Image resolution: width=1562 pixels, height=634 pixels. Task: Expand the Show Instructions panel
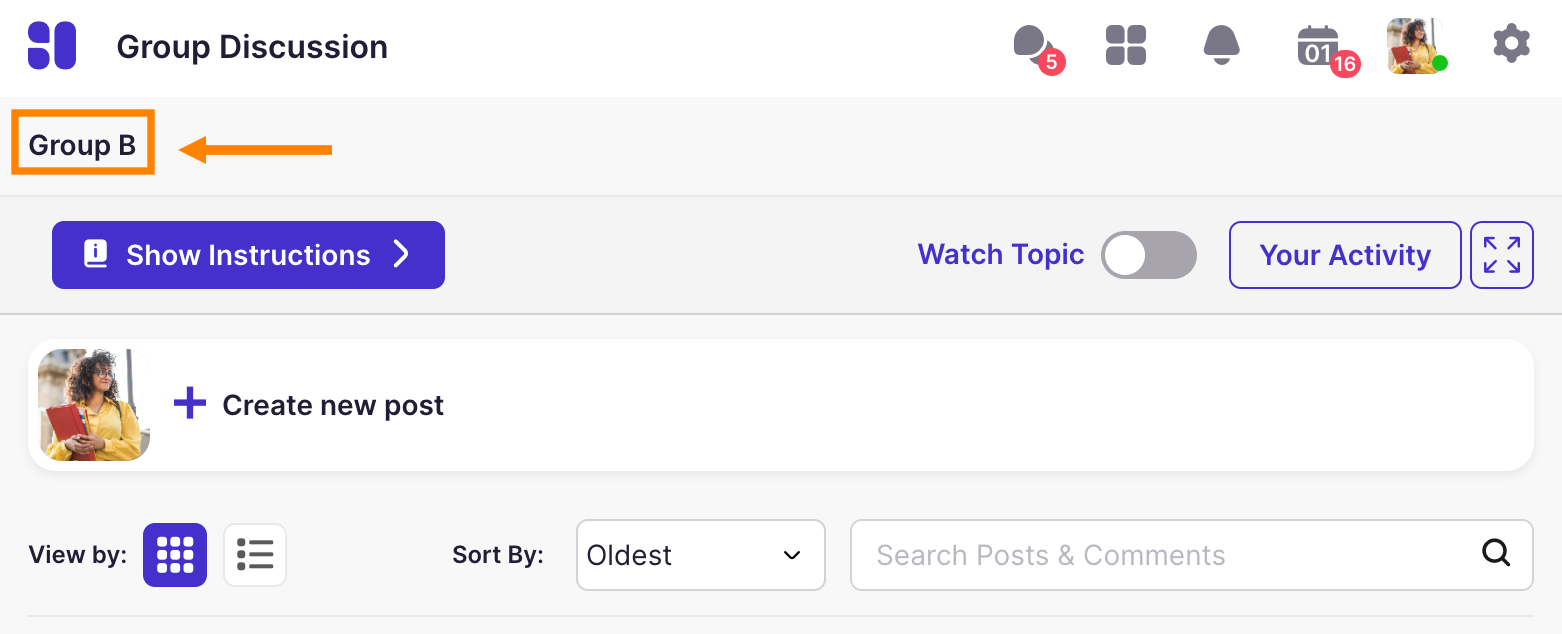(x=248, y=255)
